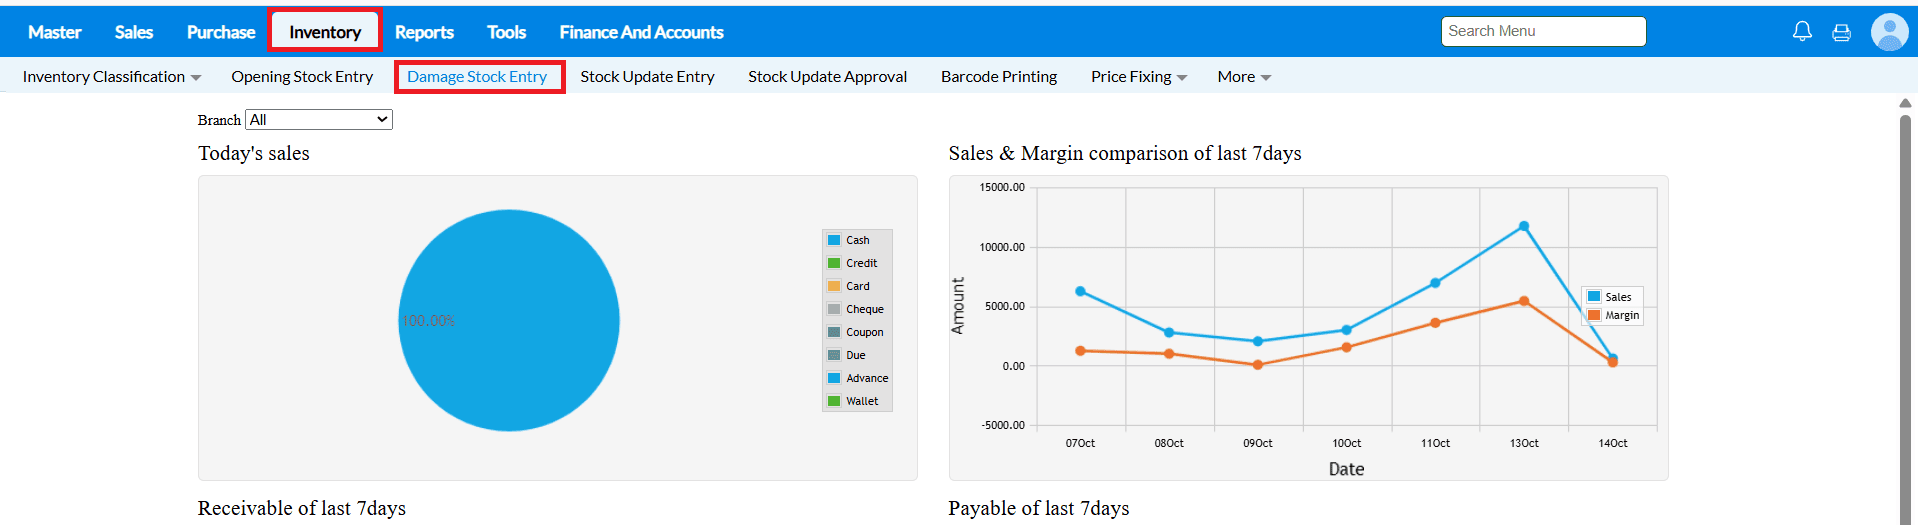Open the Inventory menu
1918x525 pixels.
pyautogui.click(x=325, y=32)
